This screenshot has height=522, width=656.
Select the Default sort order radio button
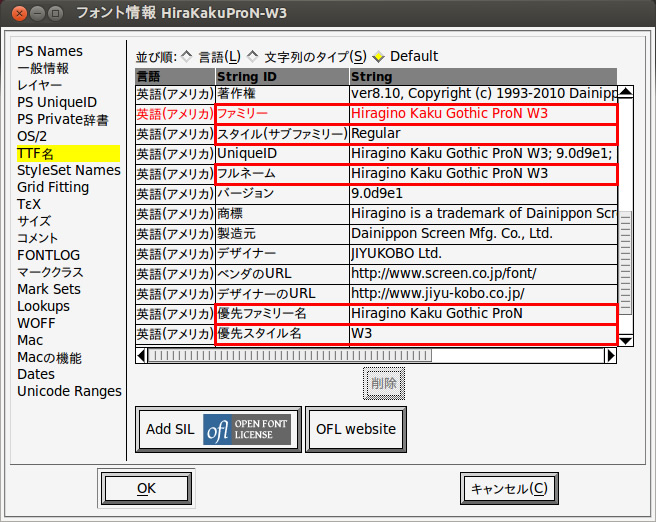click(x=379, y=56)
